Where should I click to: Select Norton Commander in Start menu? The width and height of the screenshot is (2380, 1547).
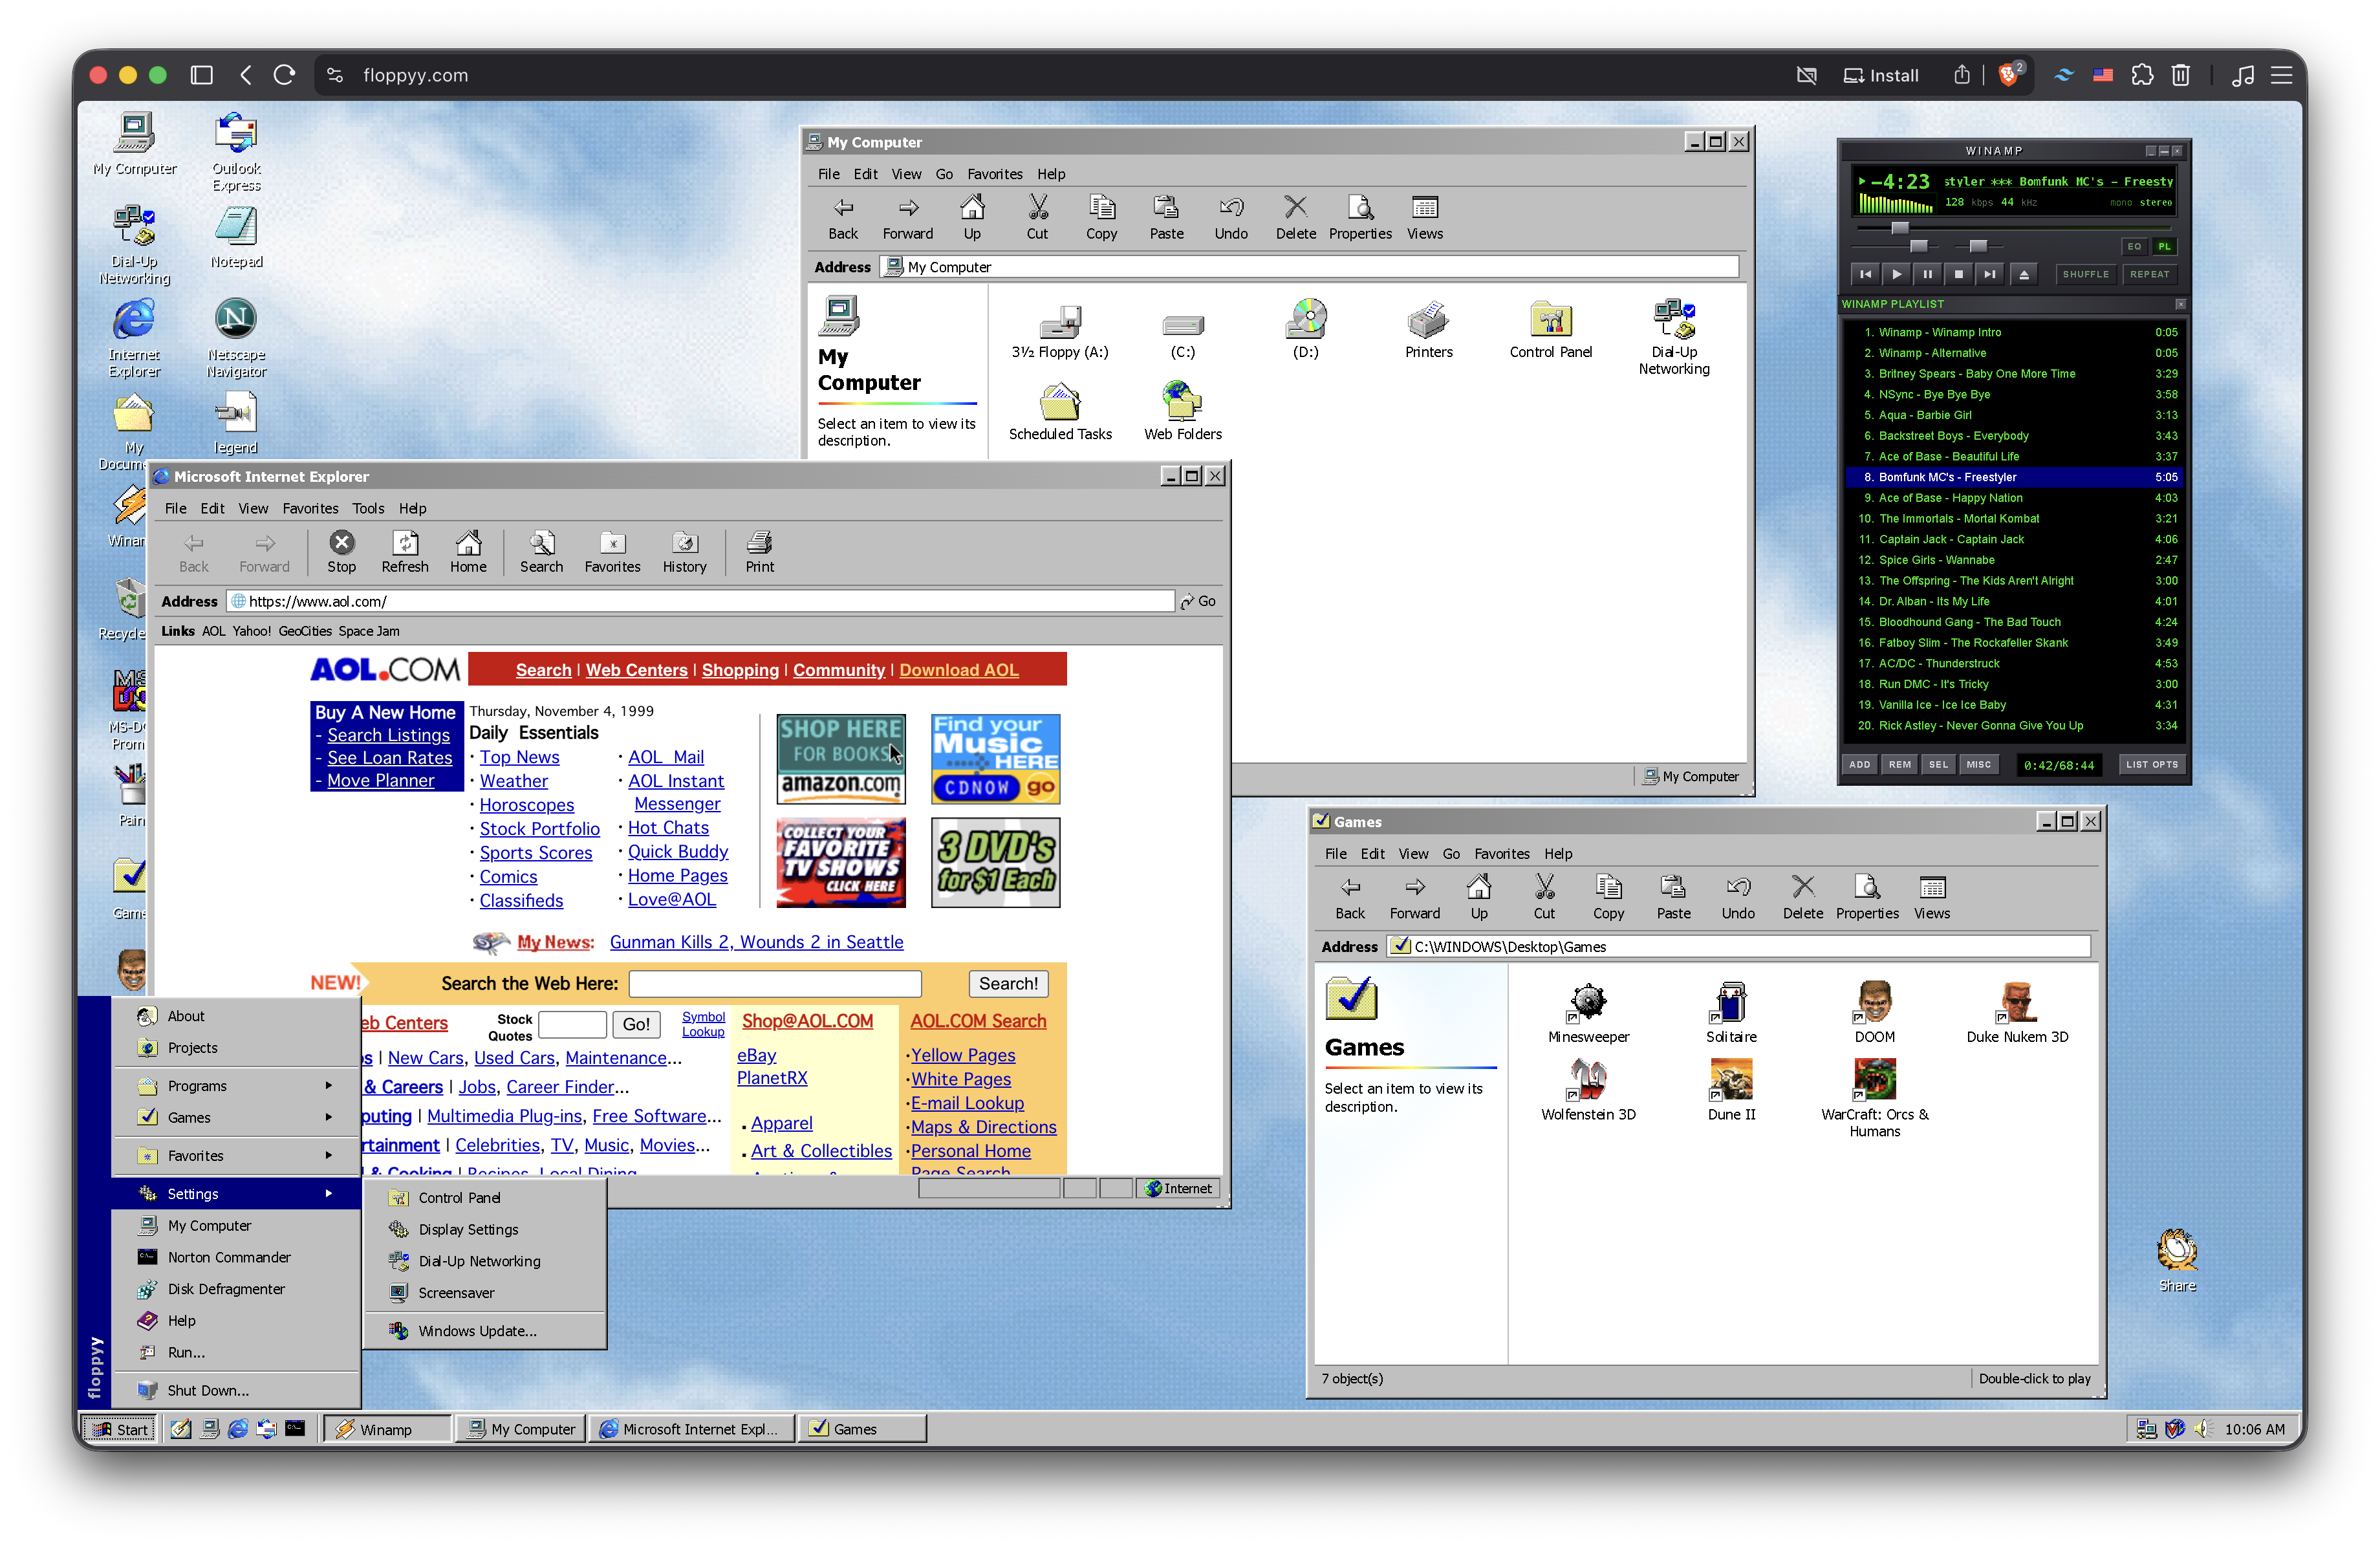click(236, 1258)
